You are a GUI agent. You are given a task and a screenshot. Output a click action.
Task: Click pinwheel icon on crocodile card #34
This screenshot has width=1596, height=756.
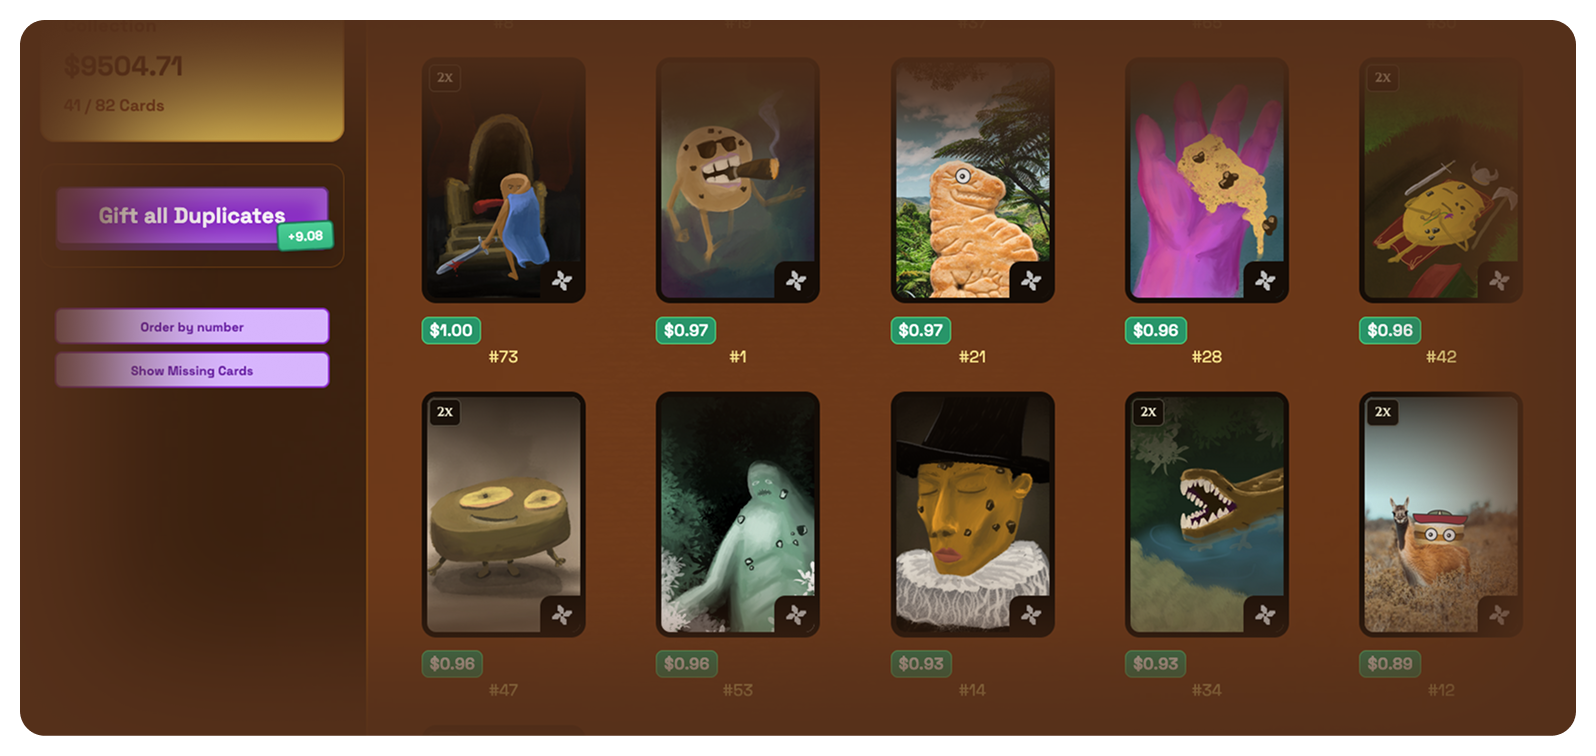point(1265,615)
